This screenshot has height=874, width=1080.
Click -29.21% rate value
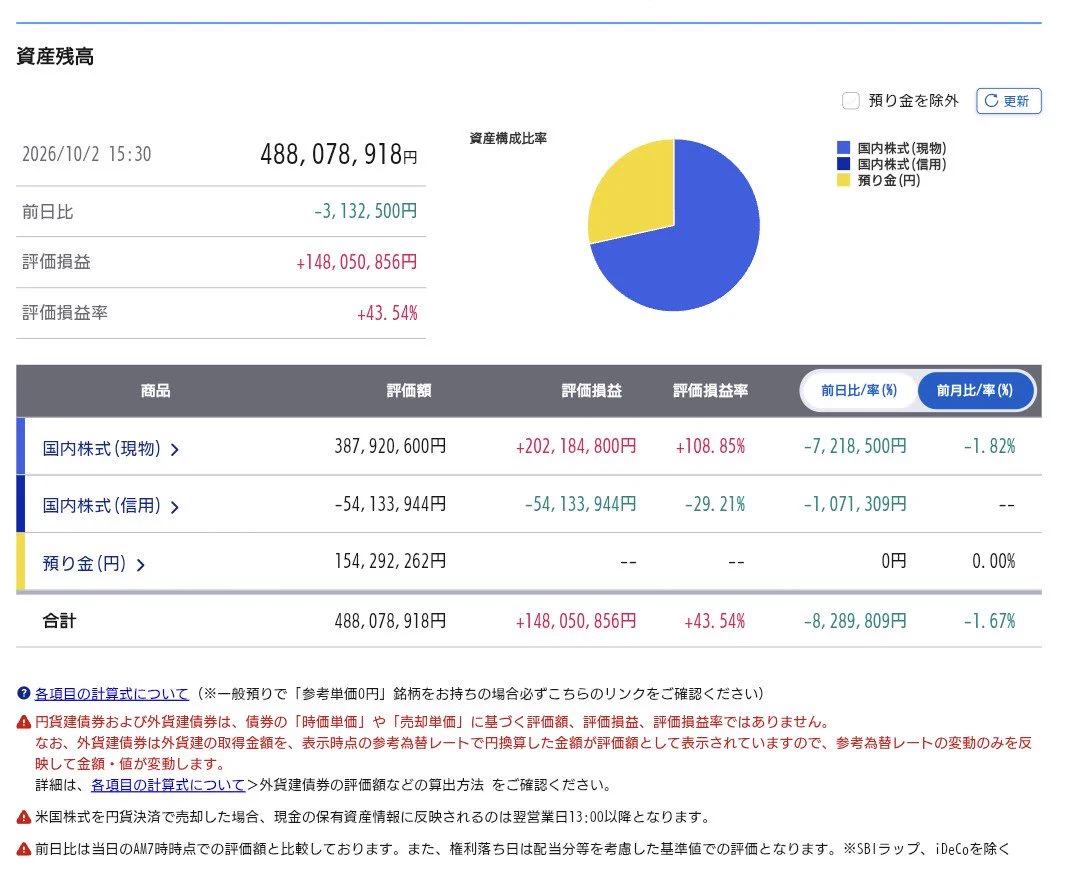coord(715,504)
